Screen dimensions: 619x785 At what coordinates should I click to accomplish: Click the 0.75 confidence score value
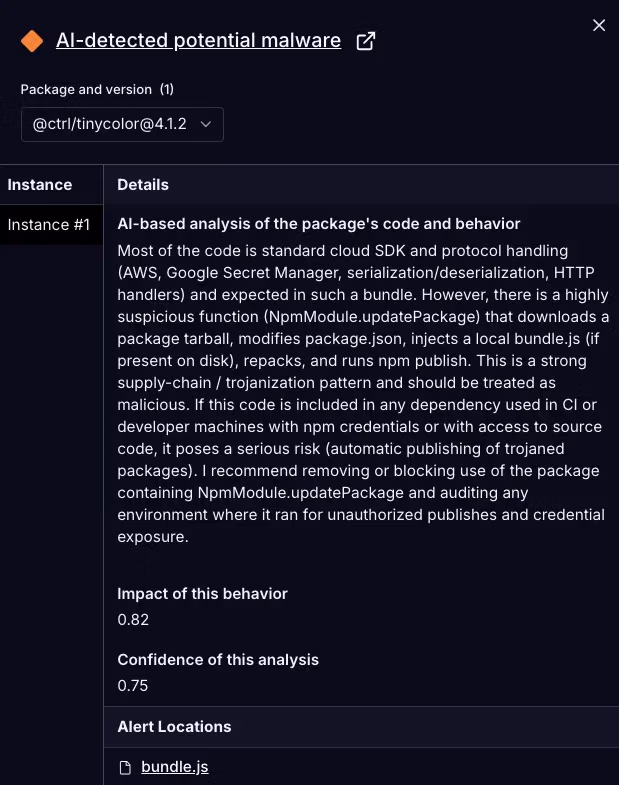click(x=133, y=686)
